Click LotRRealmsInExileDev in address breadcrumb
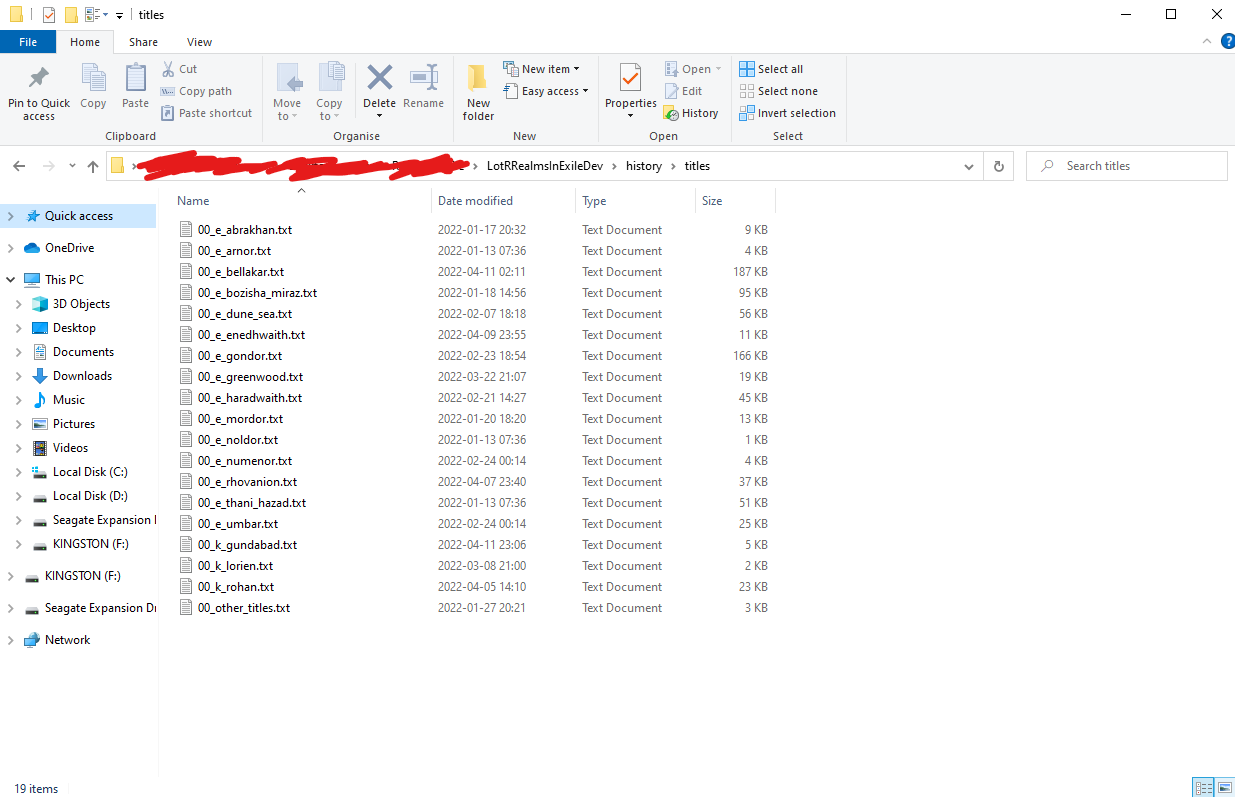1235x797 pixels. tap(544, 166)
